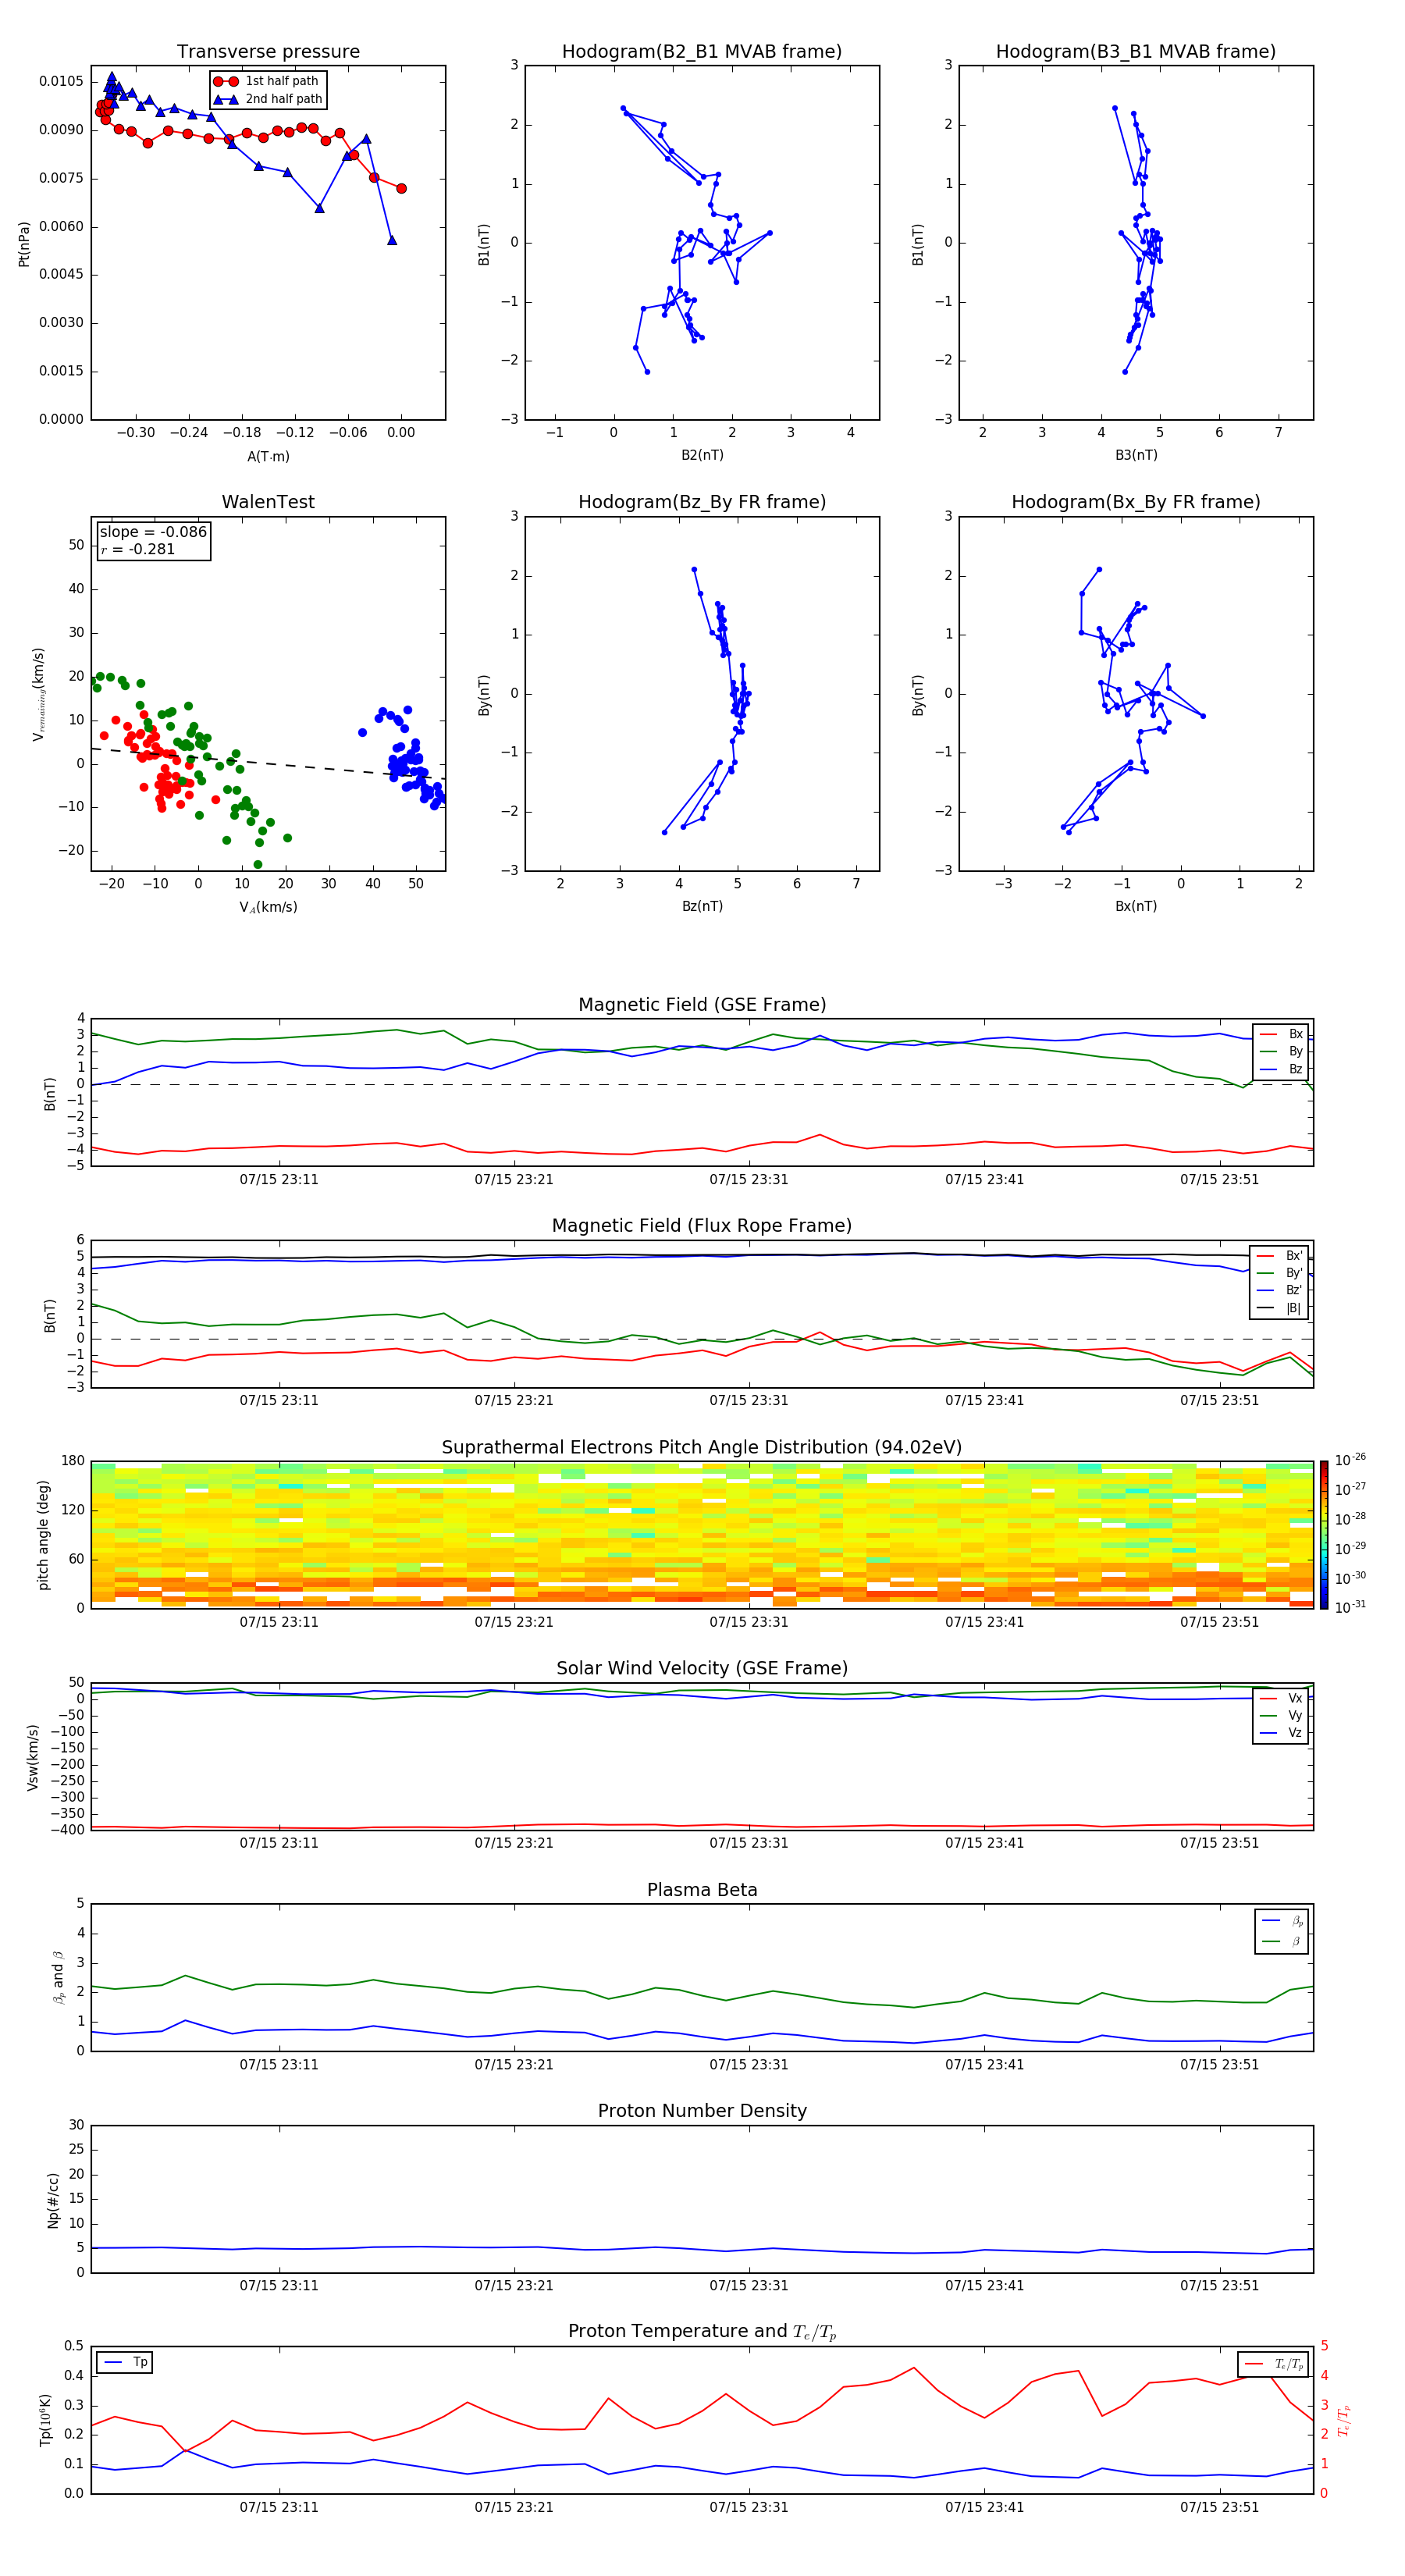This screenshot has height=2576, width=1405.
Task: Click the "Magnetic Field (Flux Rope Frame)" title
Action: pyautogui.click(x=702, y=1225)
